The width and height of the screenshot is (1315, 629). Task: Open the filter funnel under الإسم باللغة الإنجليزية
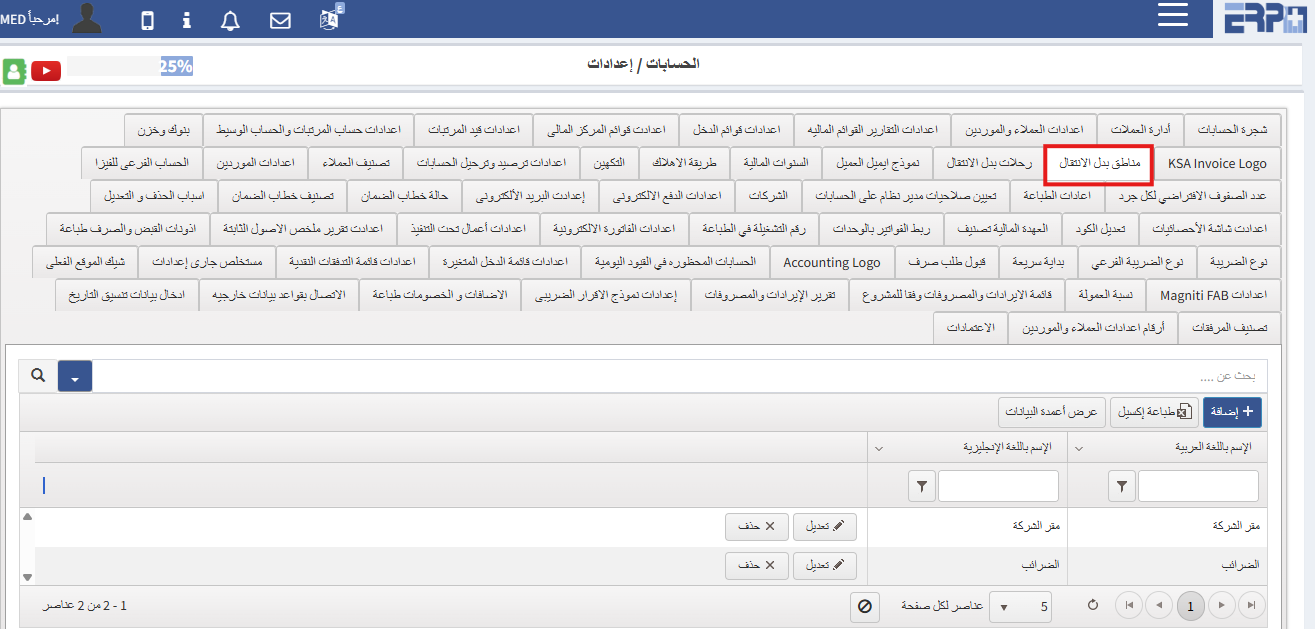click(x=921, y=487)
